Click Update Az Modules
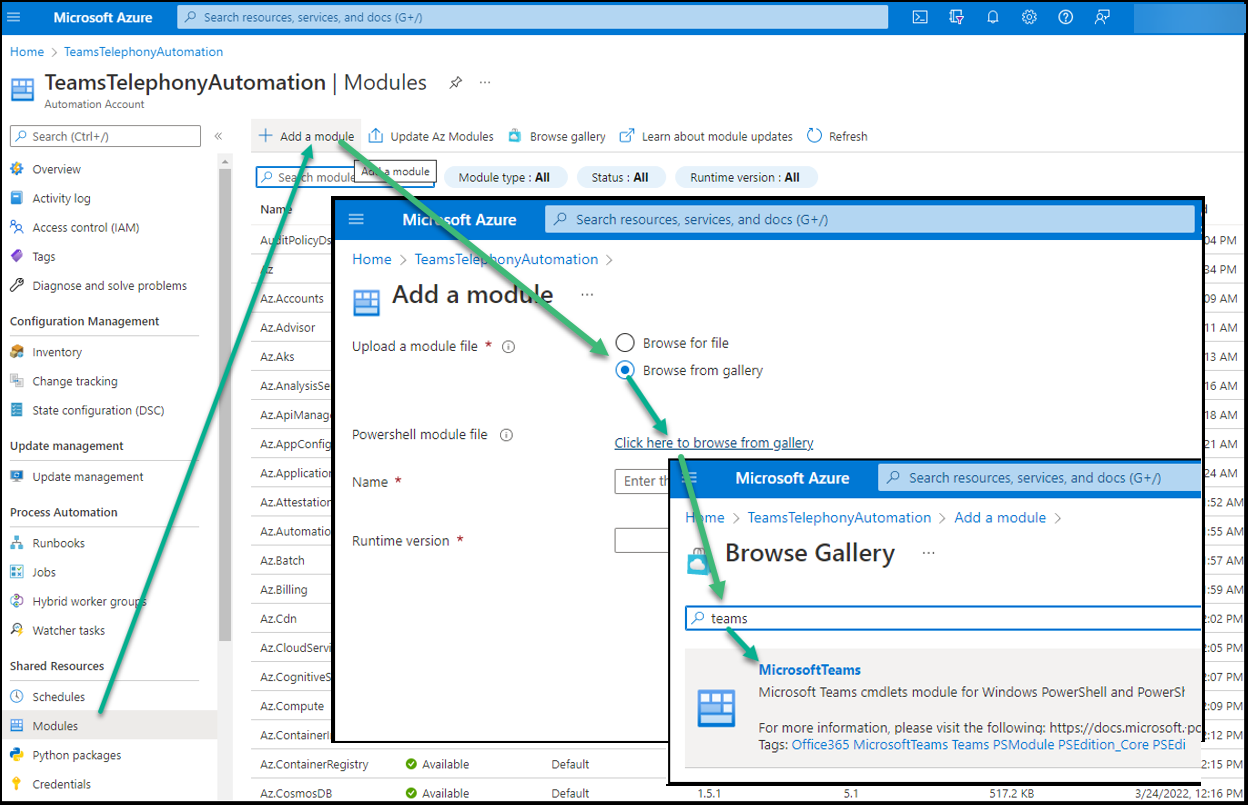 pos(431,136)
